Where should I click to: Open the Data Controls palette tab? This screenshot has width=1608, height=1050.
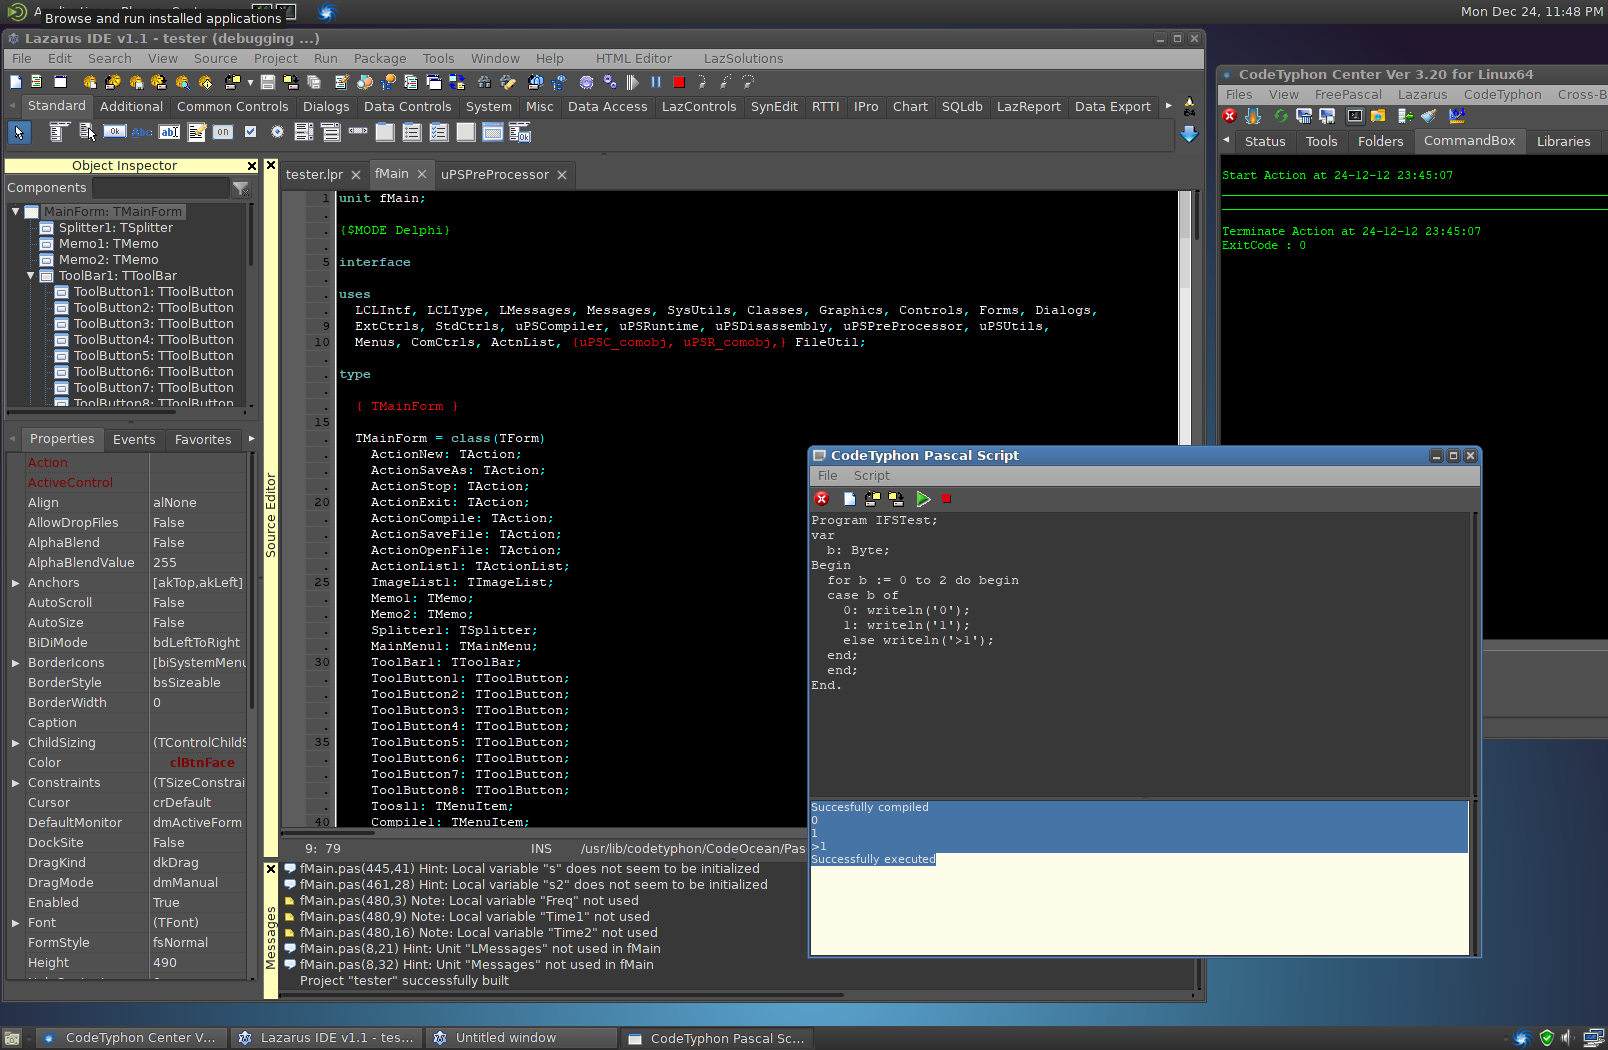coord(407,107)
